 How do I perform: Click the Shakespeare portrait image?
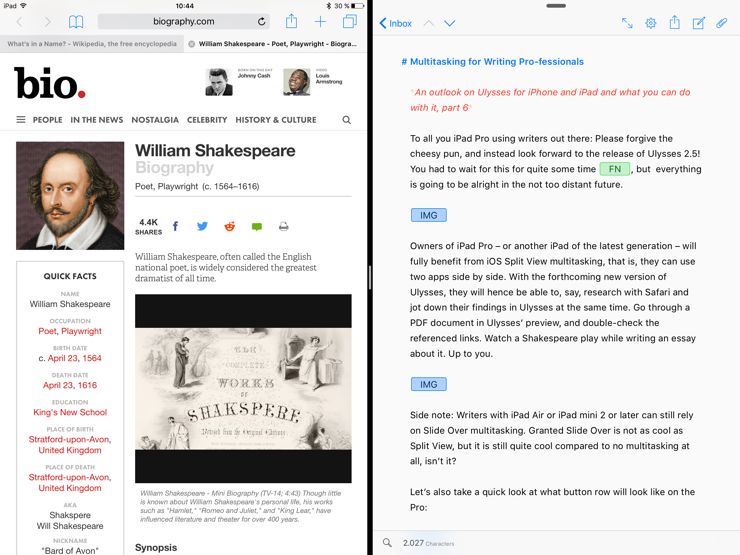[x=70, y=195]
